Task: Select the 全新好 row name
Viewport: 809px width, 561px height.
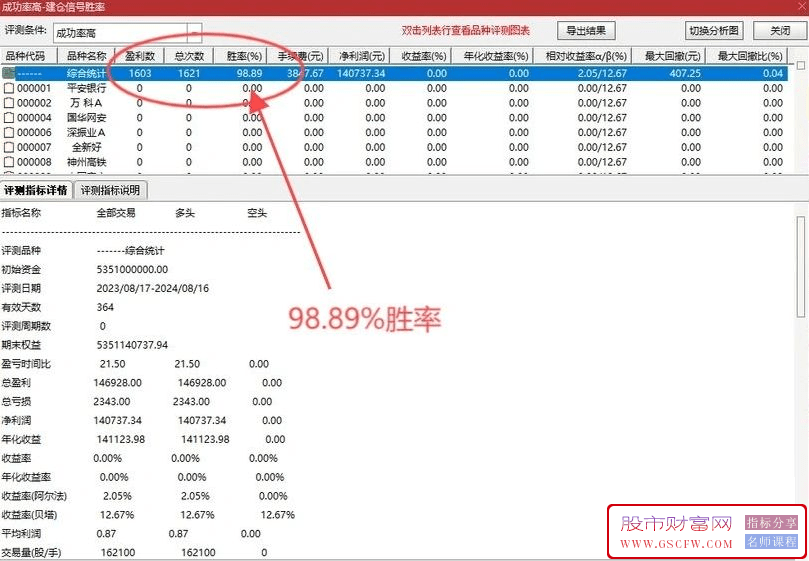Action: 87,147
